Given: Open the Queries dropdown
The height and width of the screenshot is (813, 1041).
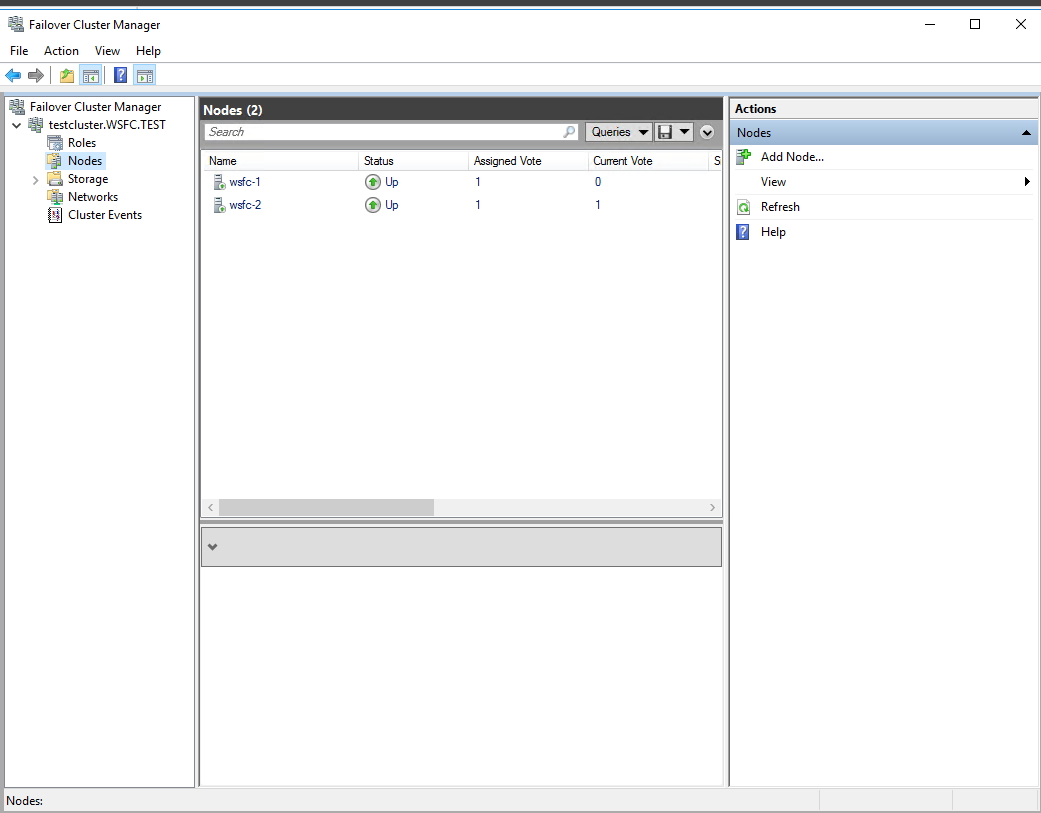Looking at the screenshot, I should (x=618, y=132).
